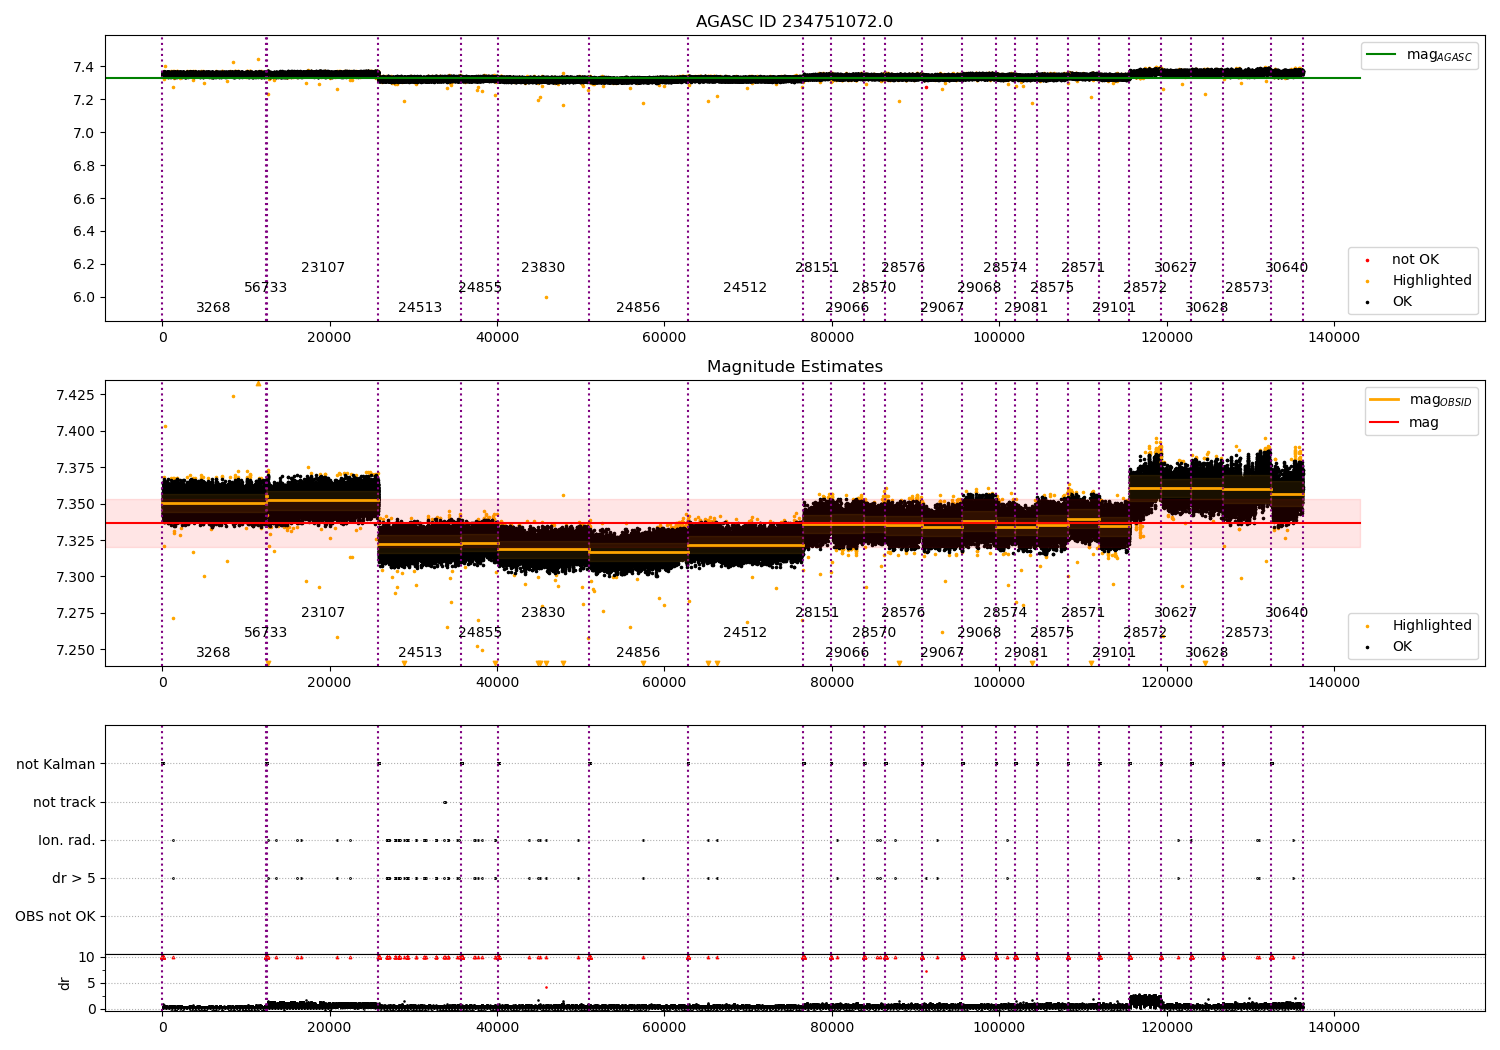Click the 'OBS not OK' axis label
The width and height of the screenshot is (1500, 1050).
[55, 917]
